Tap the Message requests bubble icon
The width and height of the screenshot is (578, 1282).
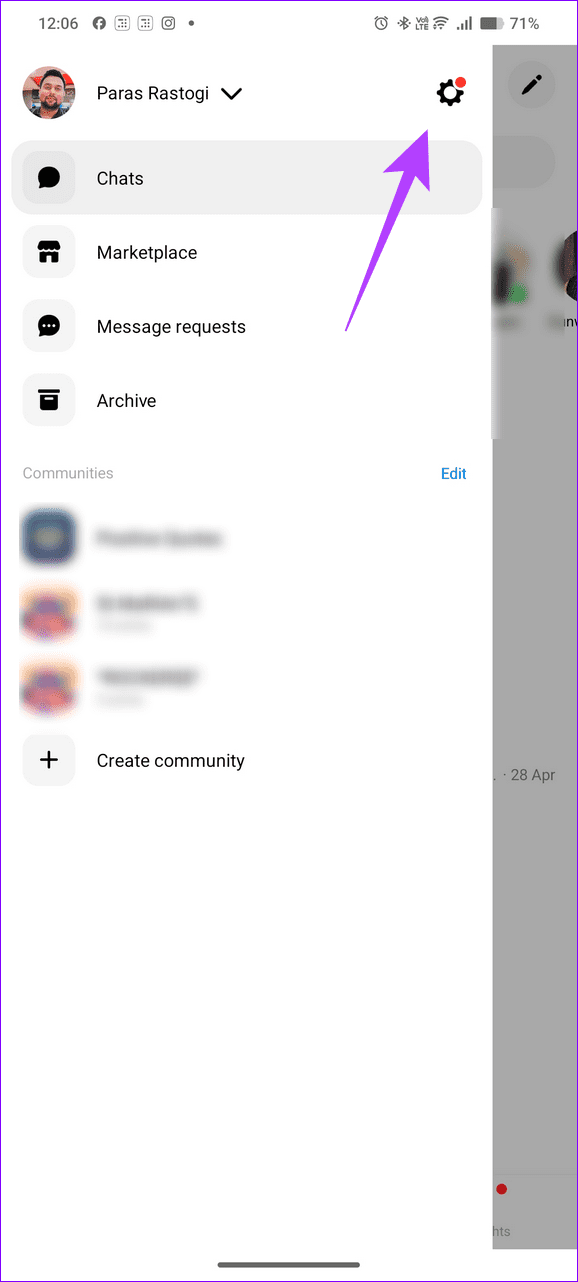(49, 326)
